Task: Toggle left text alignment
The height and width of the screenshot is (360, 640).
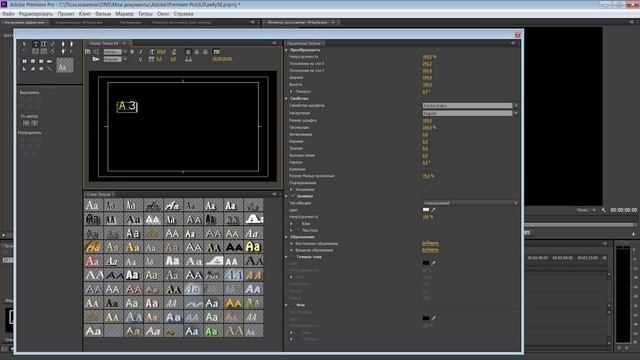Action: point(188,52)
